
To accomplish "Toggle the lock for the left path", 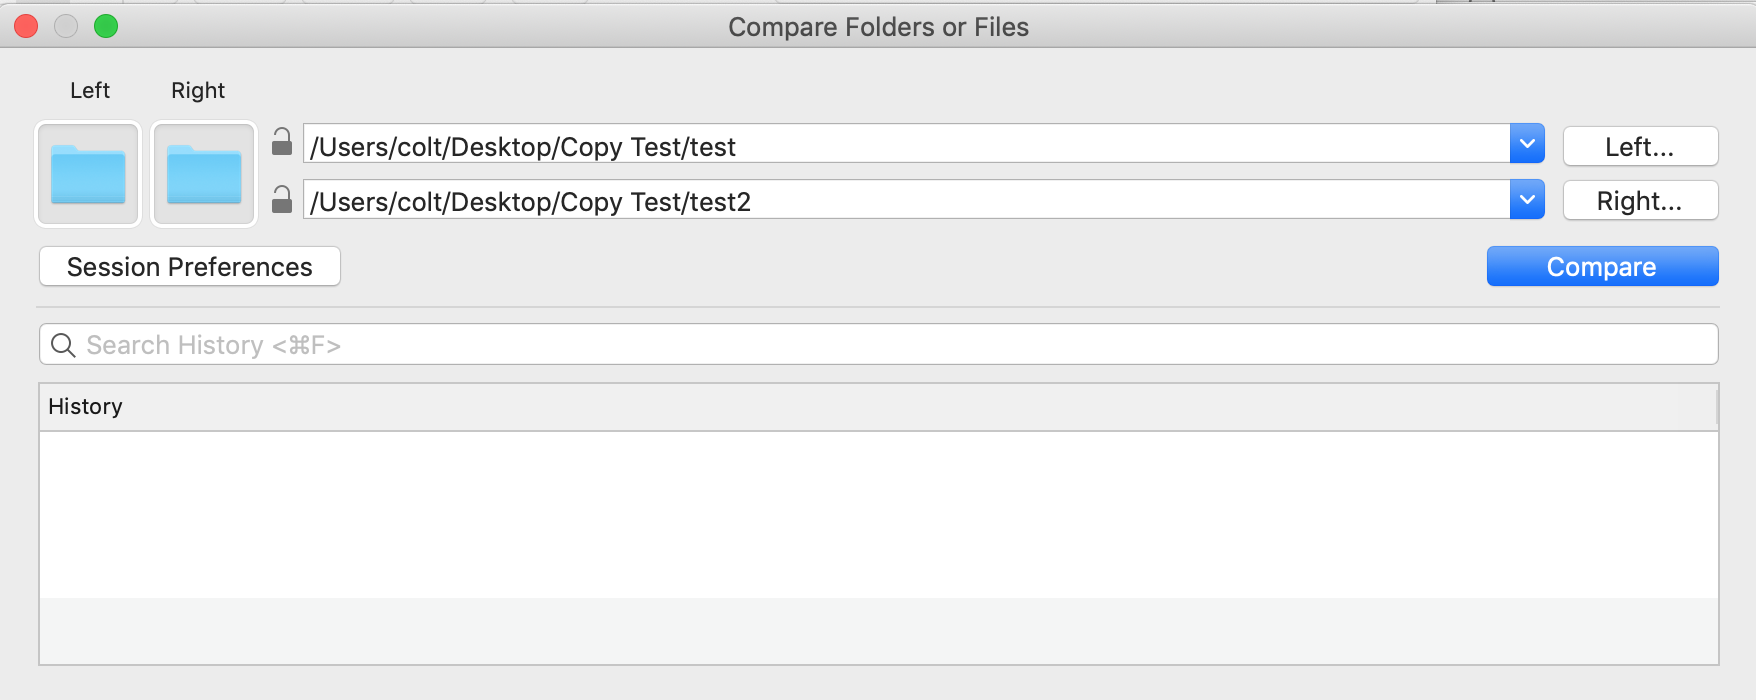I will [282, 142].
